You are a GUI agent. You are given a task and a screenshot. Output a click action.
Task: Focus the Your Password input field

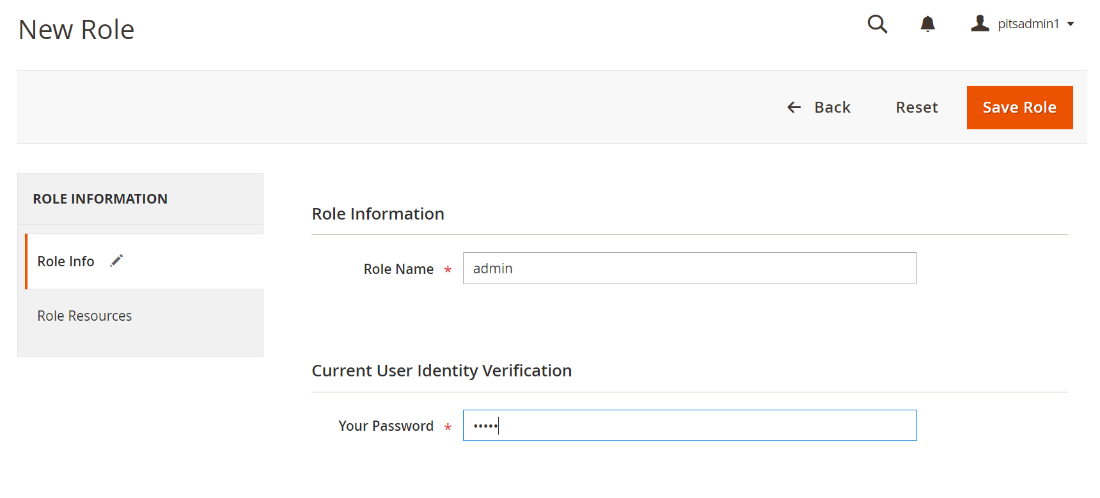(x=689, y=426)
